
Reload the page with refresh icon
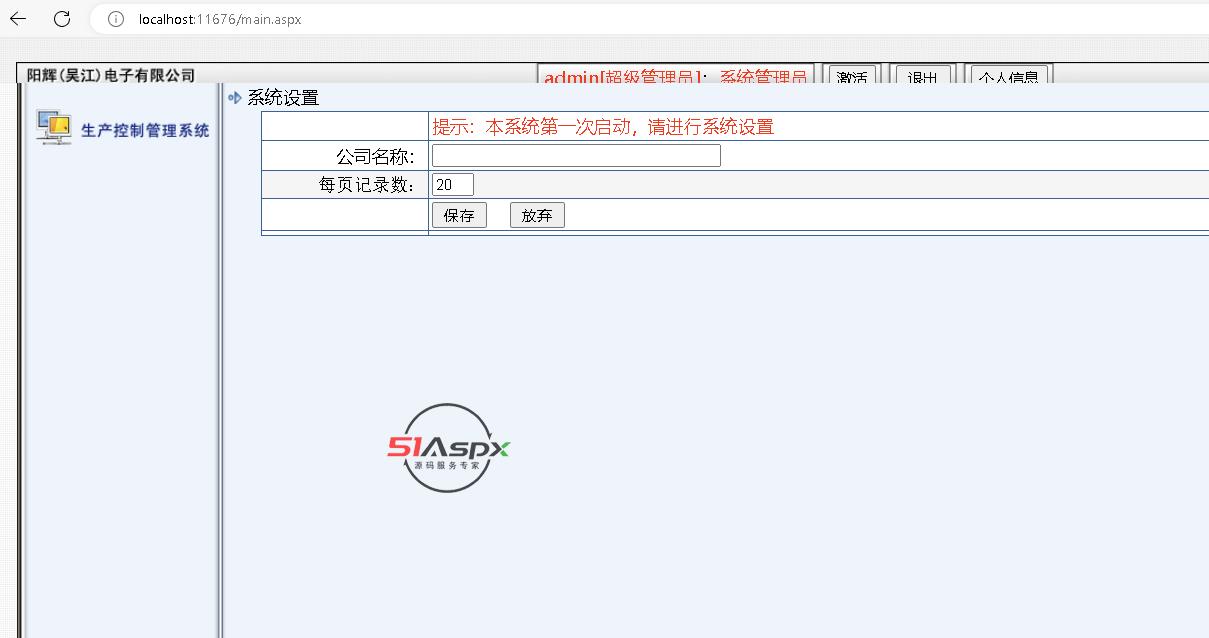62,19
